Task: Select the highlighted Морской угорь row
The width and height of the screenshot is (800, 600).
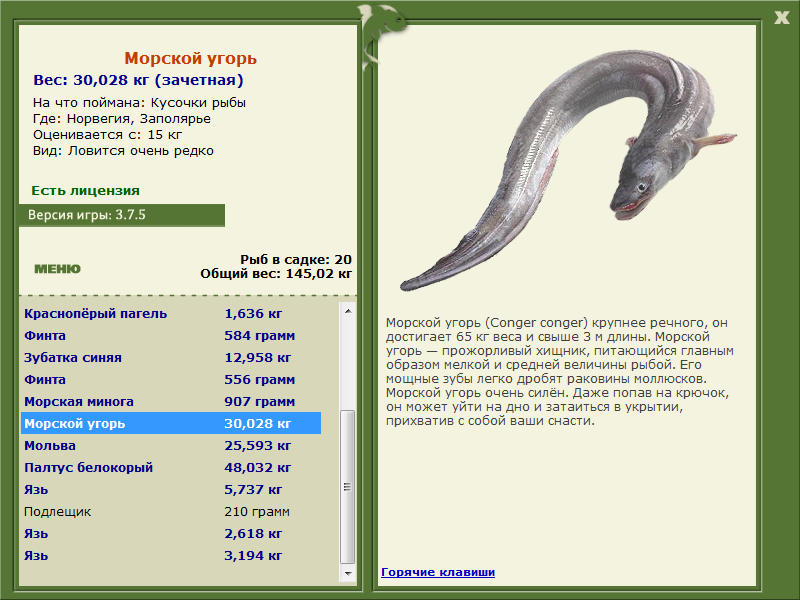Action: [171, 423]
